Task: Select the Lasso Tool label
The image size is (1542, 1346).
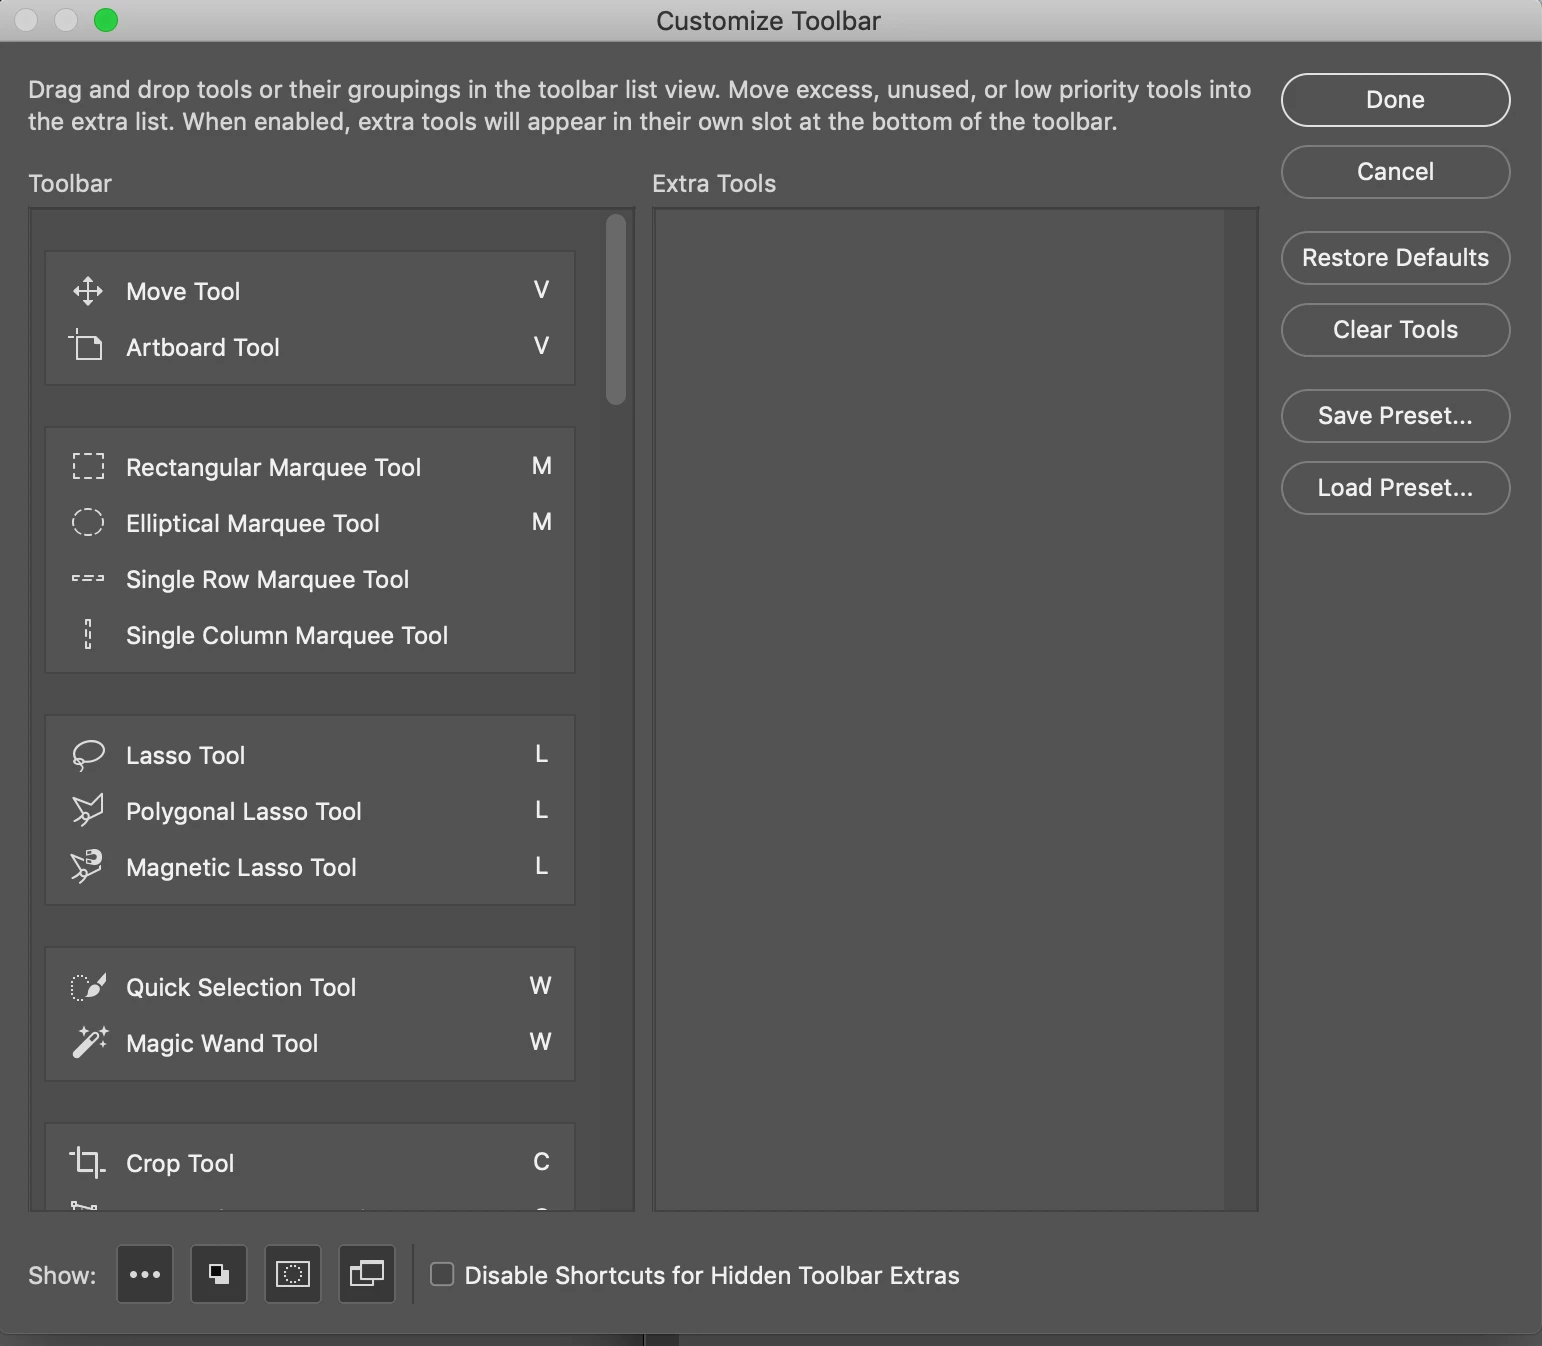Action: click(x=185, y=755)
